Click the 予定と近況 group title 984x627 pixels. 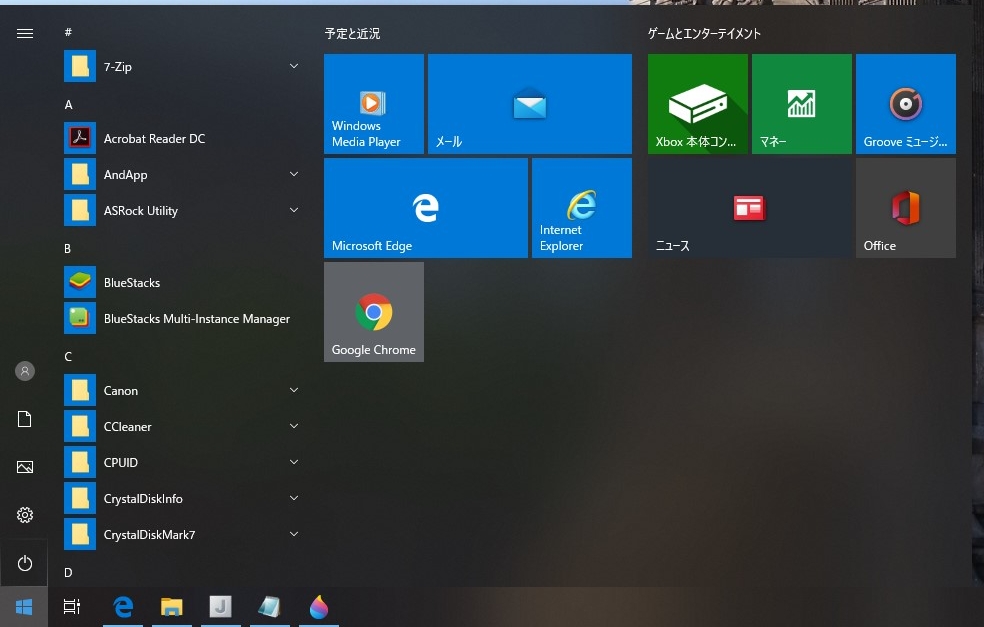(x=352, y=33)
